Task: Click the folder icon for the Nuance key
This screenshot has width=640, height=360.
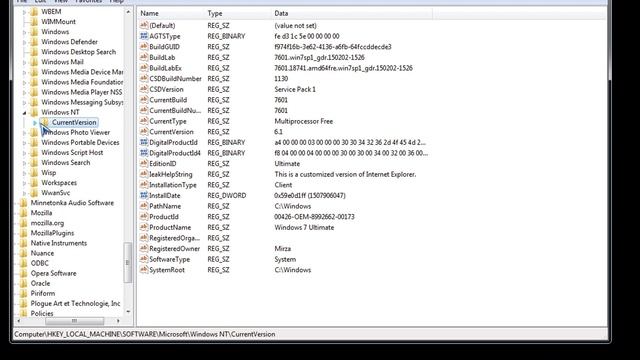Action: coord(24,253)
